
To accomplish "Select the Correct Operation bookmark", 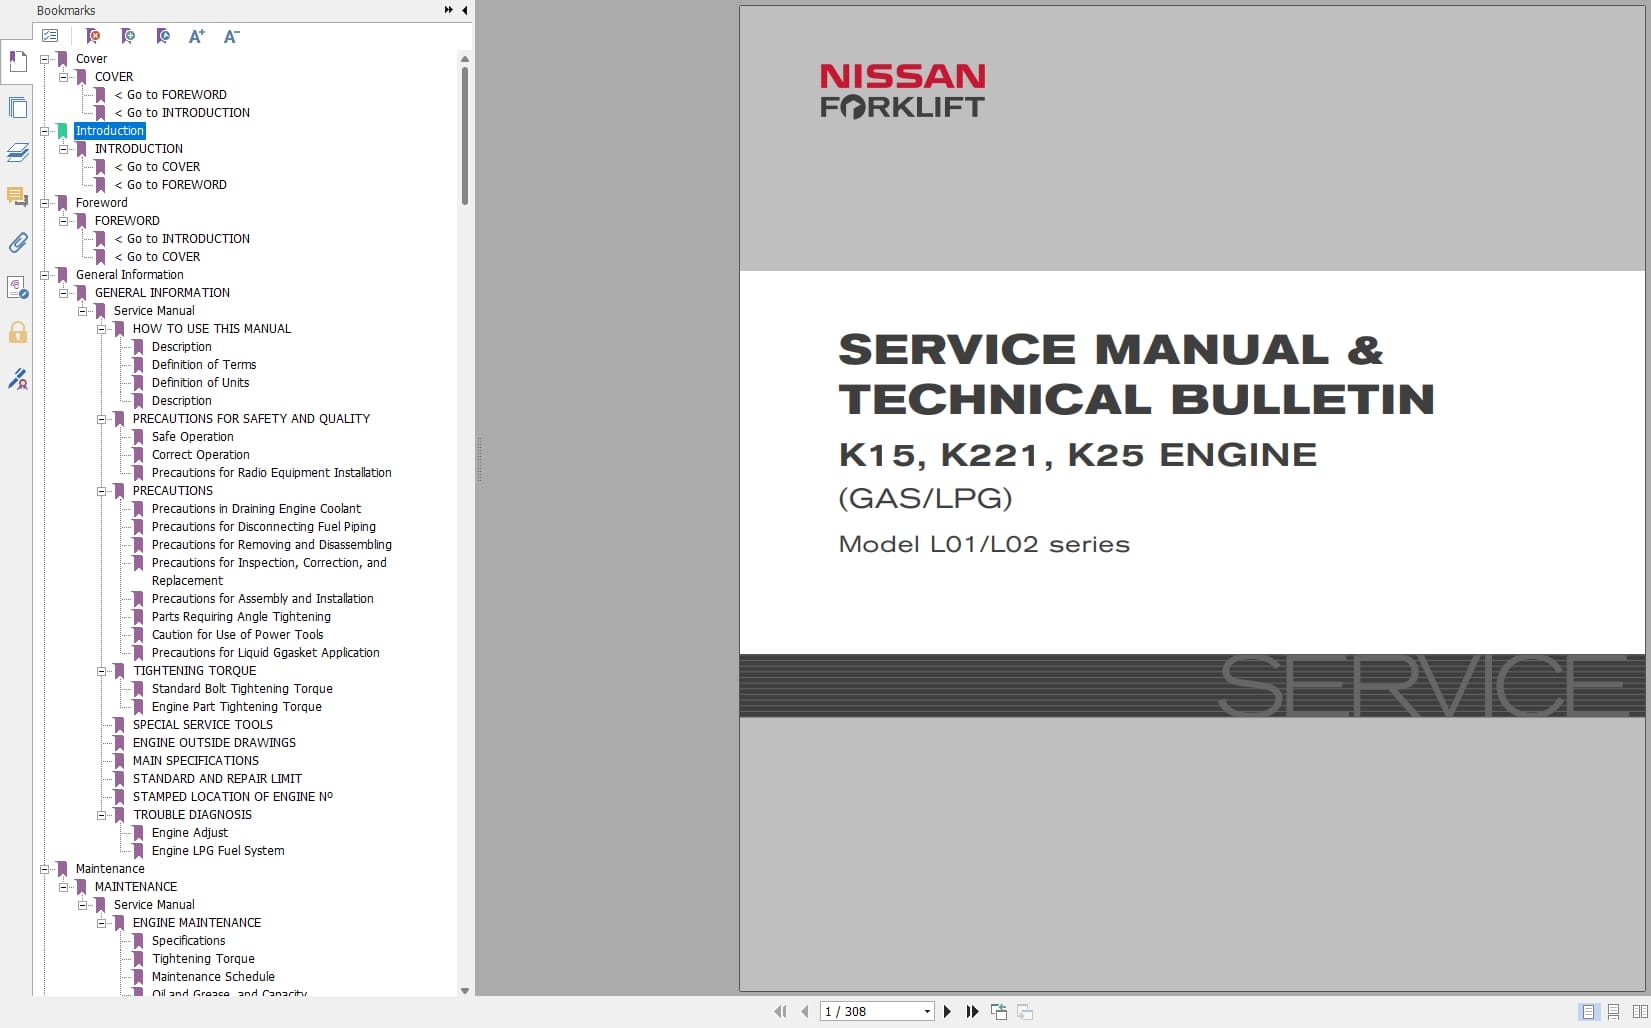I will click(200, 455).
